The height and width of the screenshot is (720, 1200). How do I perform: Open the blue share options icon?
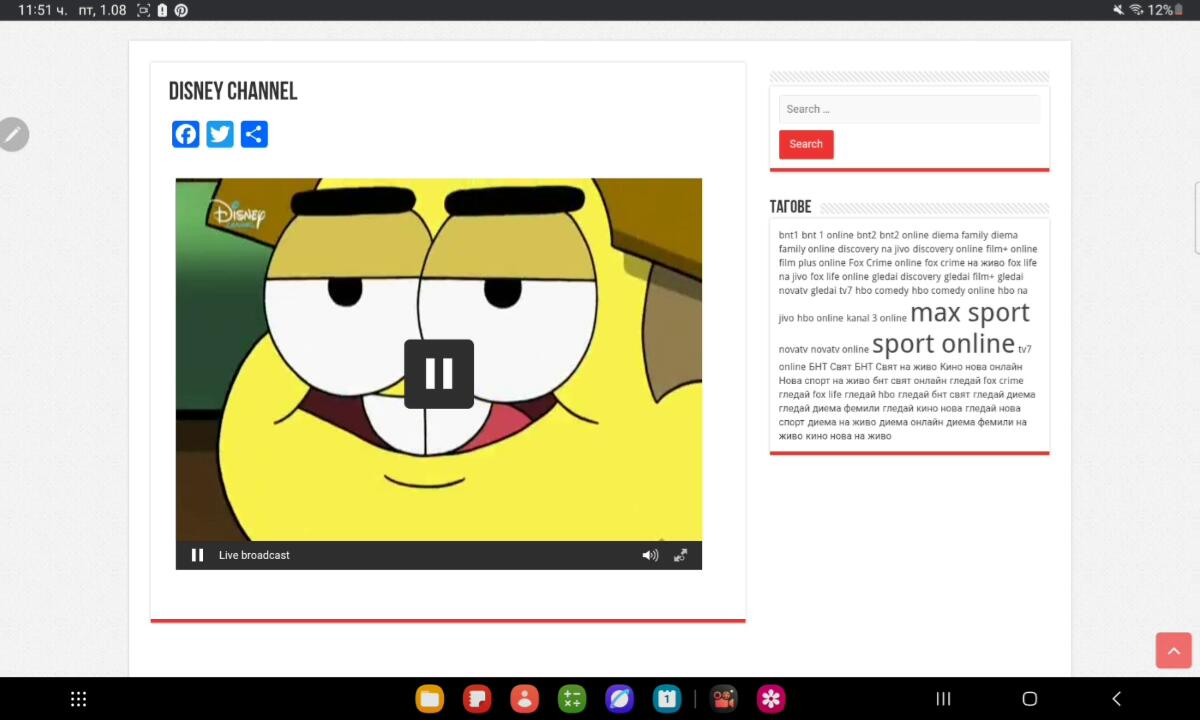(x=254, y=135)
